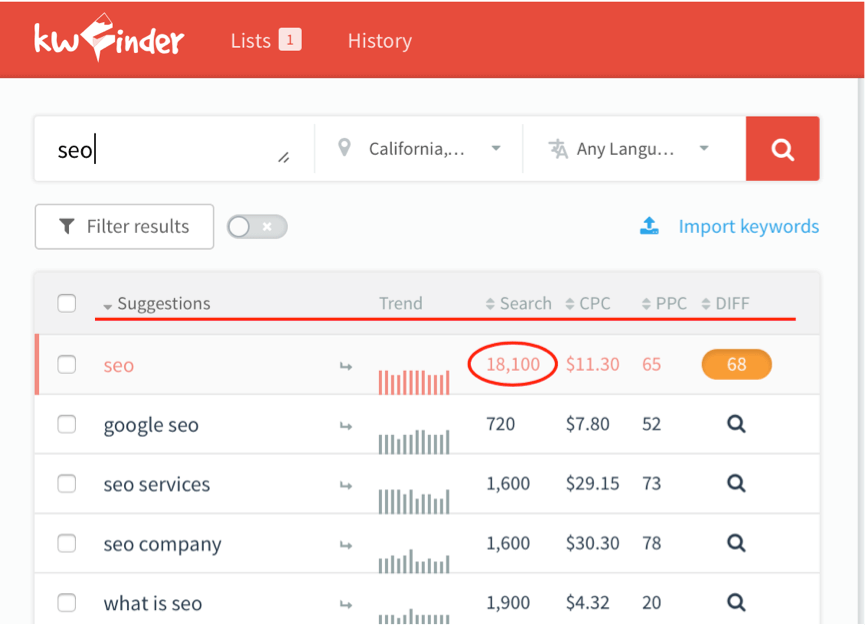This screenshot has width=865, height=625.
Task: Click the seo services keyword
Action: click(157, 484)
